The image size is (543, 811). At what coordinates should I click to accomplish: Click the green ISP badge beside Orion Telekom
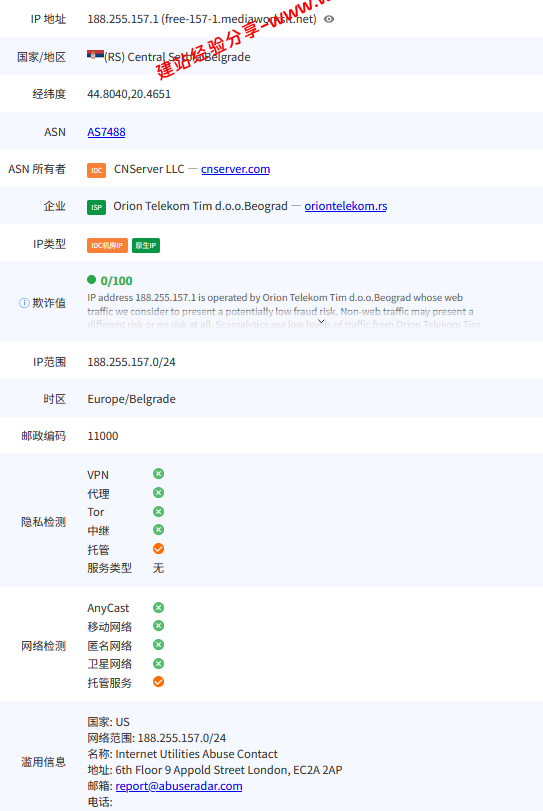96,207
